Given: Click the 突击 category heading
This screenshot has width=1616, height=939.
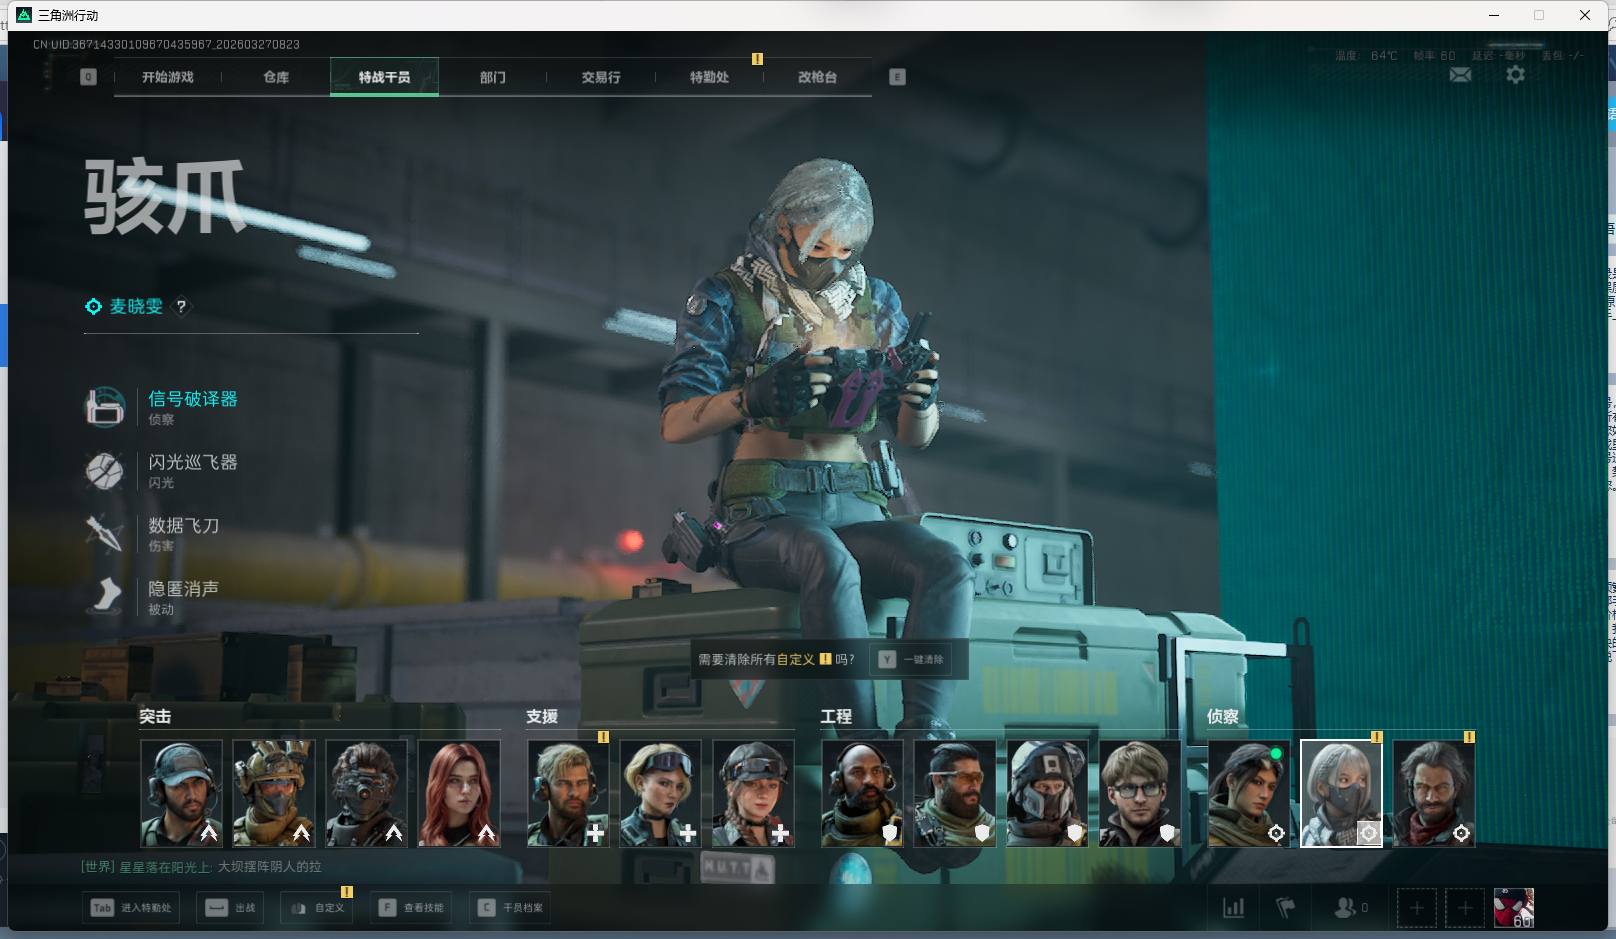Looking at the screenshot, I should tap(155, 717).
